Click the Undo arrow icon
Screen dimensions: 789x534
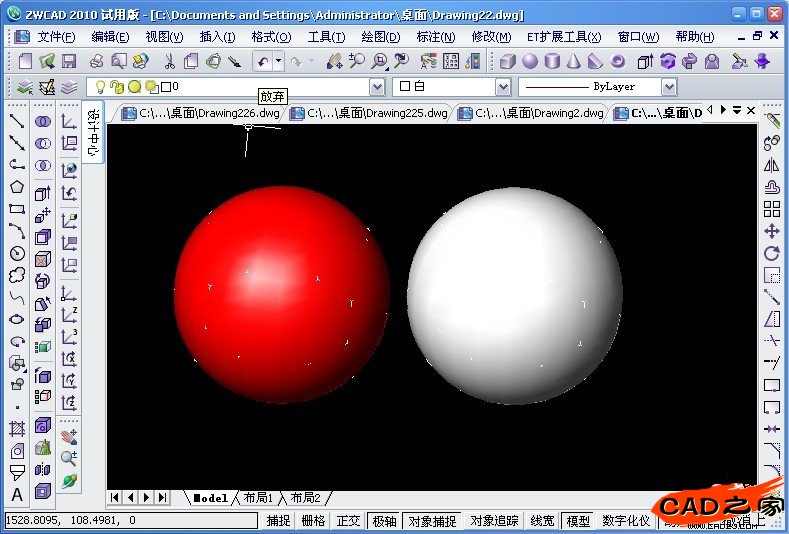click(x=263, y=61)
